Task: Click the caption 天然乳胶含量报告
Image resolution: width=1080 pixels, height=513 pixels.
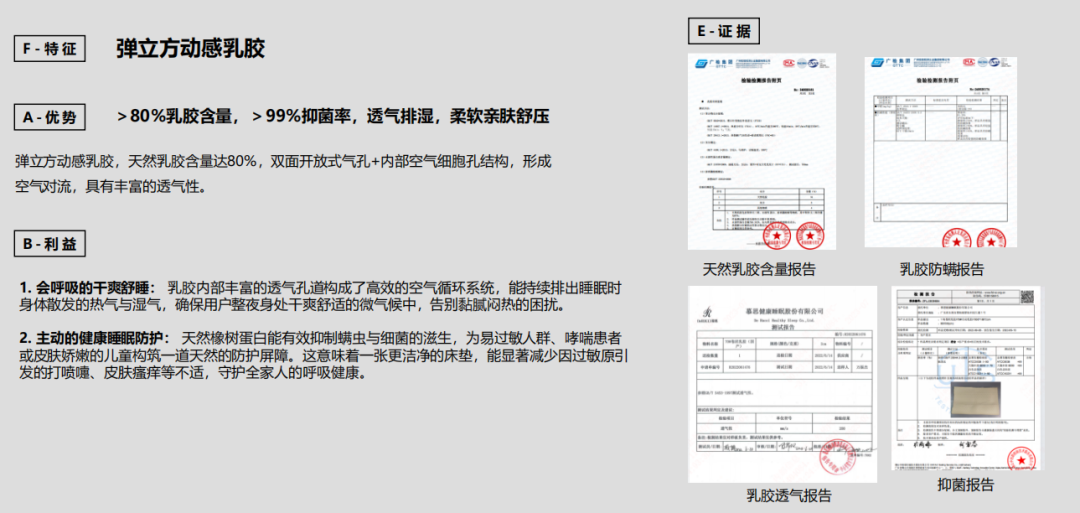Action: (759, 269)
